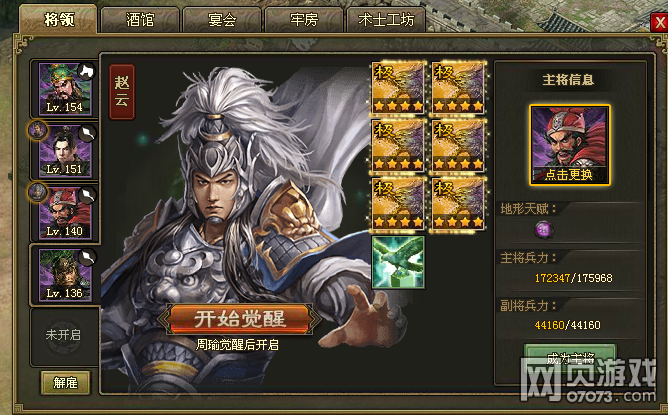This screenshot has height=415, width=668.
Task: Click the green eagle skill icon
Action: tap(398, 262)
